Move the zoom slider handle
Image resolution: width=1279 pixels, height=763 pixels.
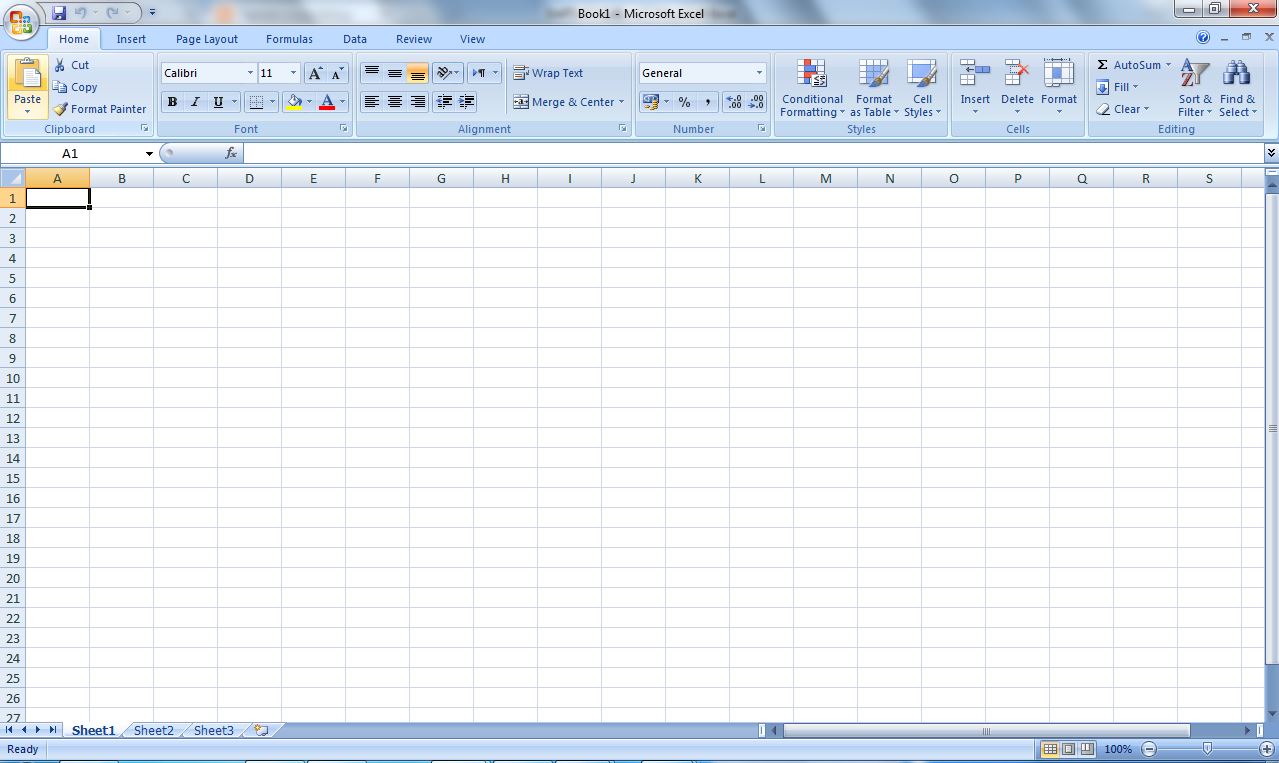point(1207,748)
